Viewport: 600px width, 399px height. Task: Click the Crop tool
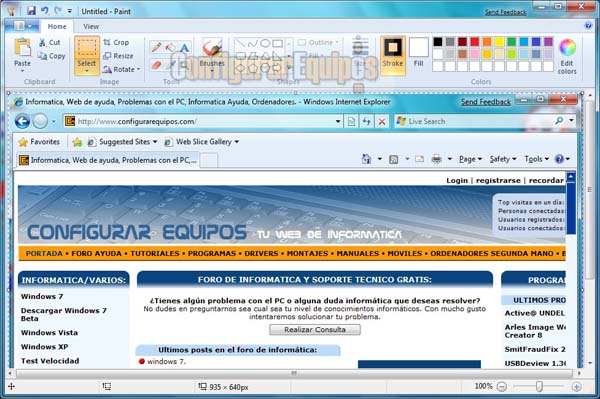click(116, 42)
